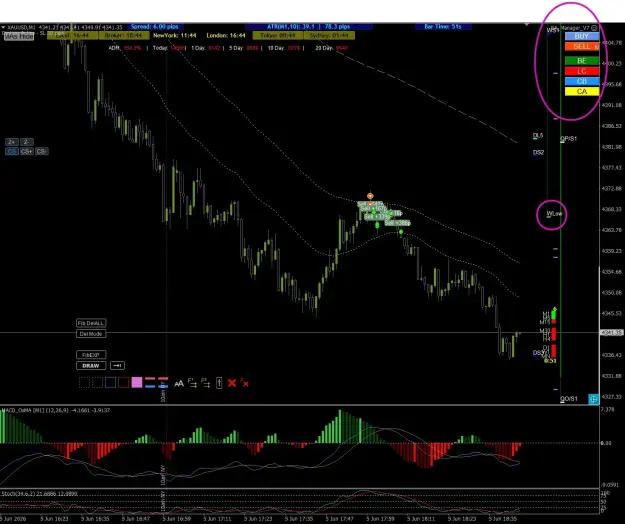Click the Broker time box
The image size is (625, 524).
pos(124,36)
